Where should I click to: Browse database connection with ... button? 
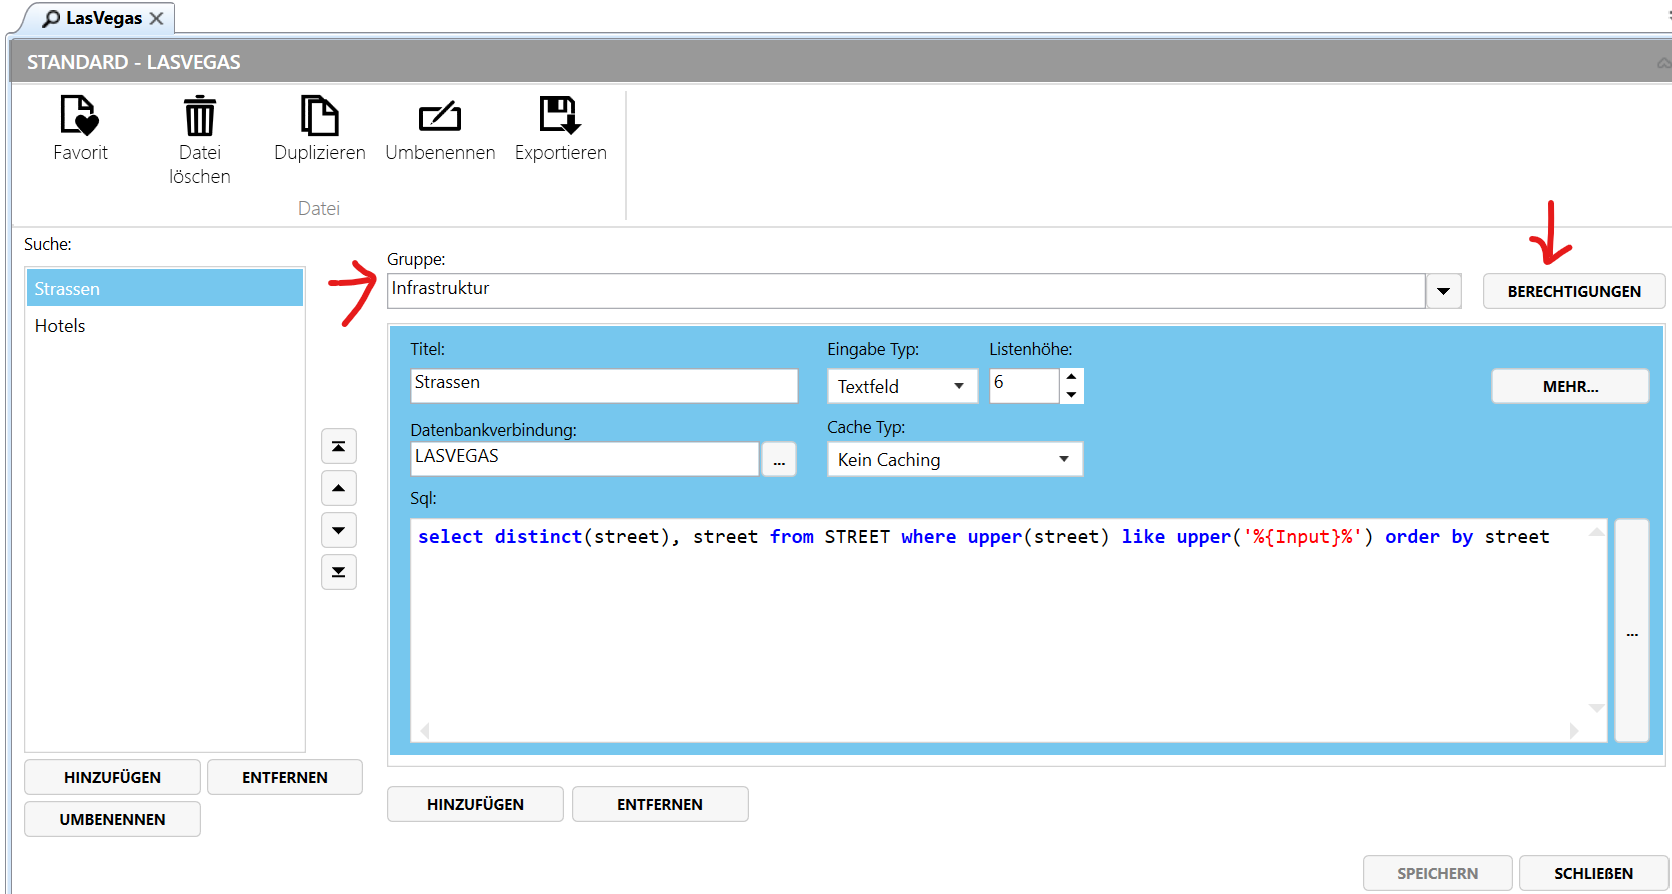coord(779,459)
